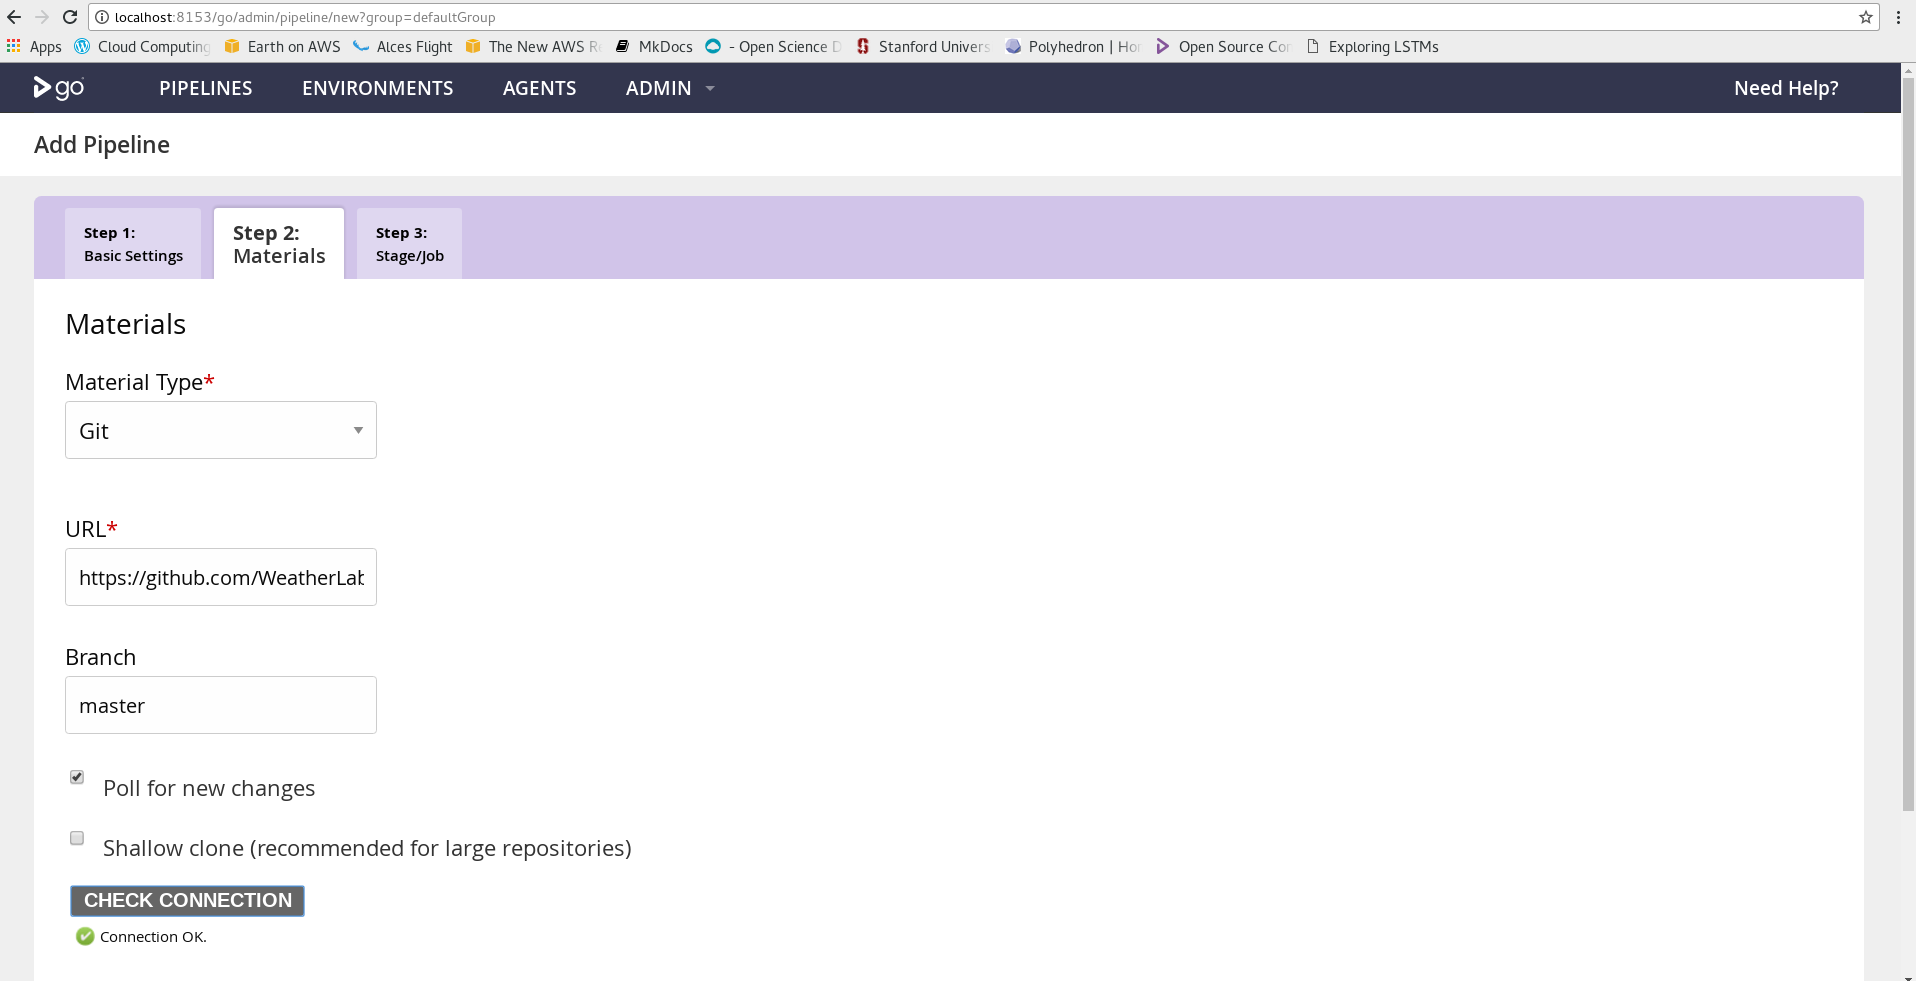The width and height of the screenshot is (1916, 981).
Task: Bookmark this page with the star icon
Action: pos(1865,17)
